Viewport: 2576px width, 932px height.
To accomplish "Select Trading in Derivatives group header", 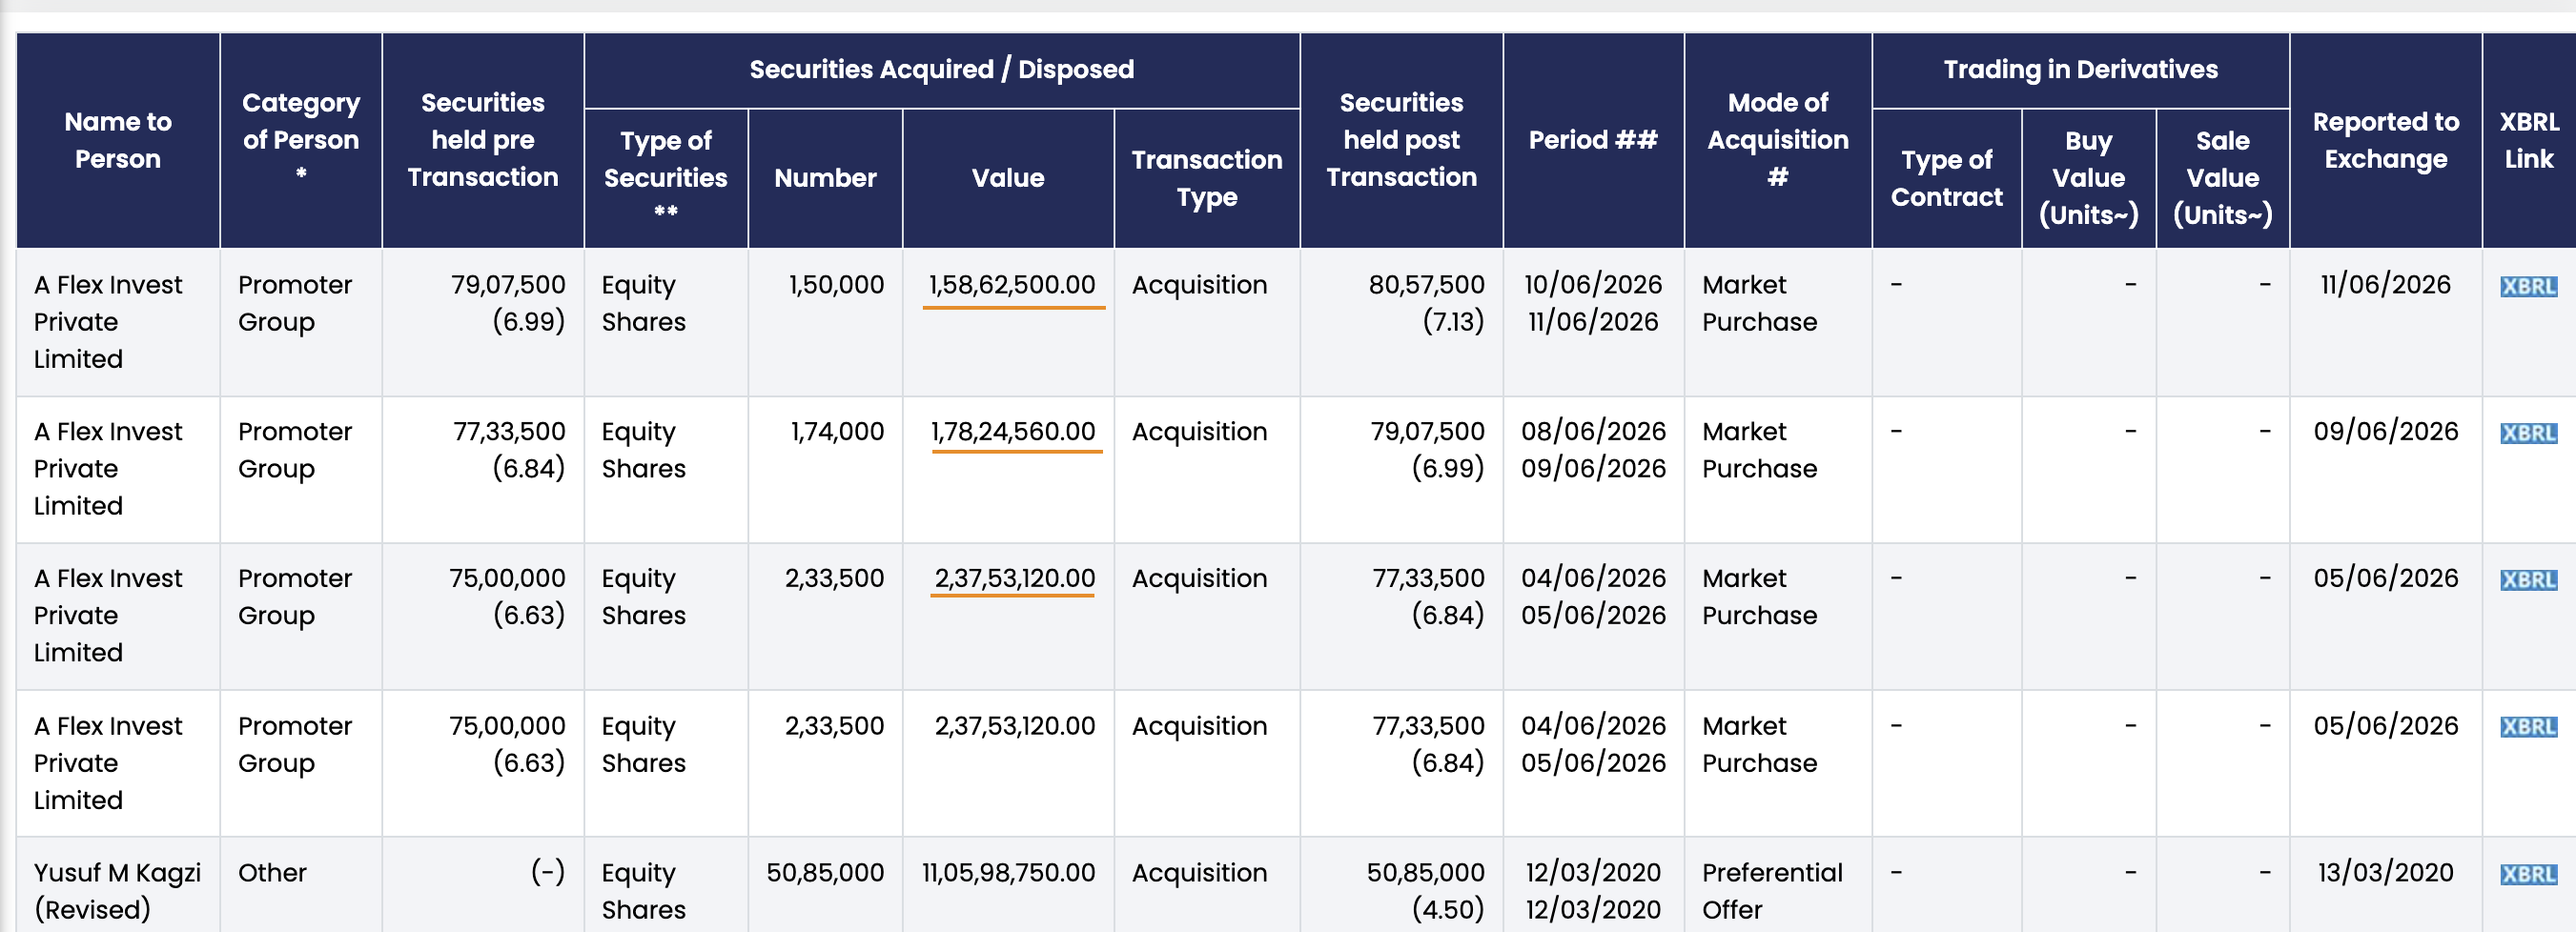I will tap(2080, 70).
